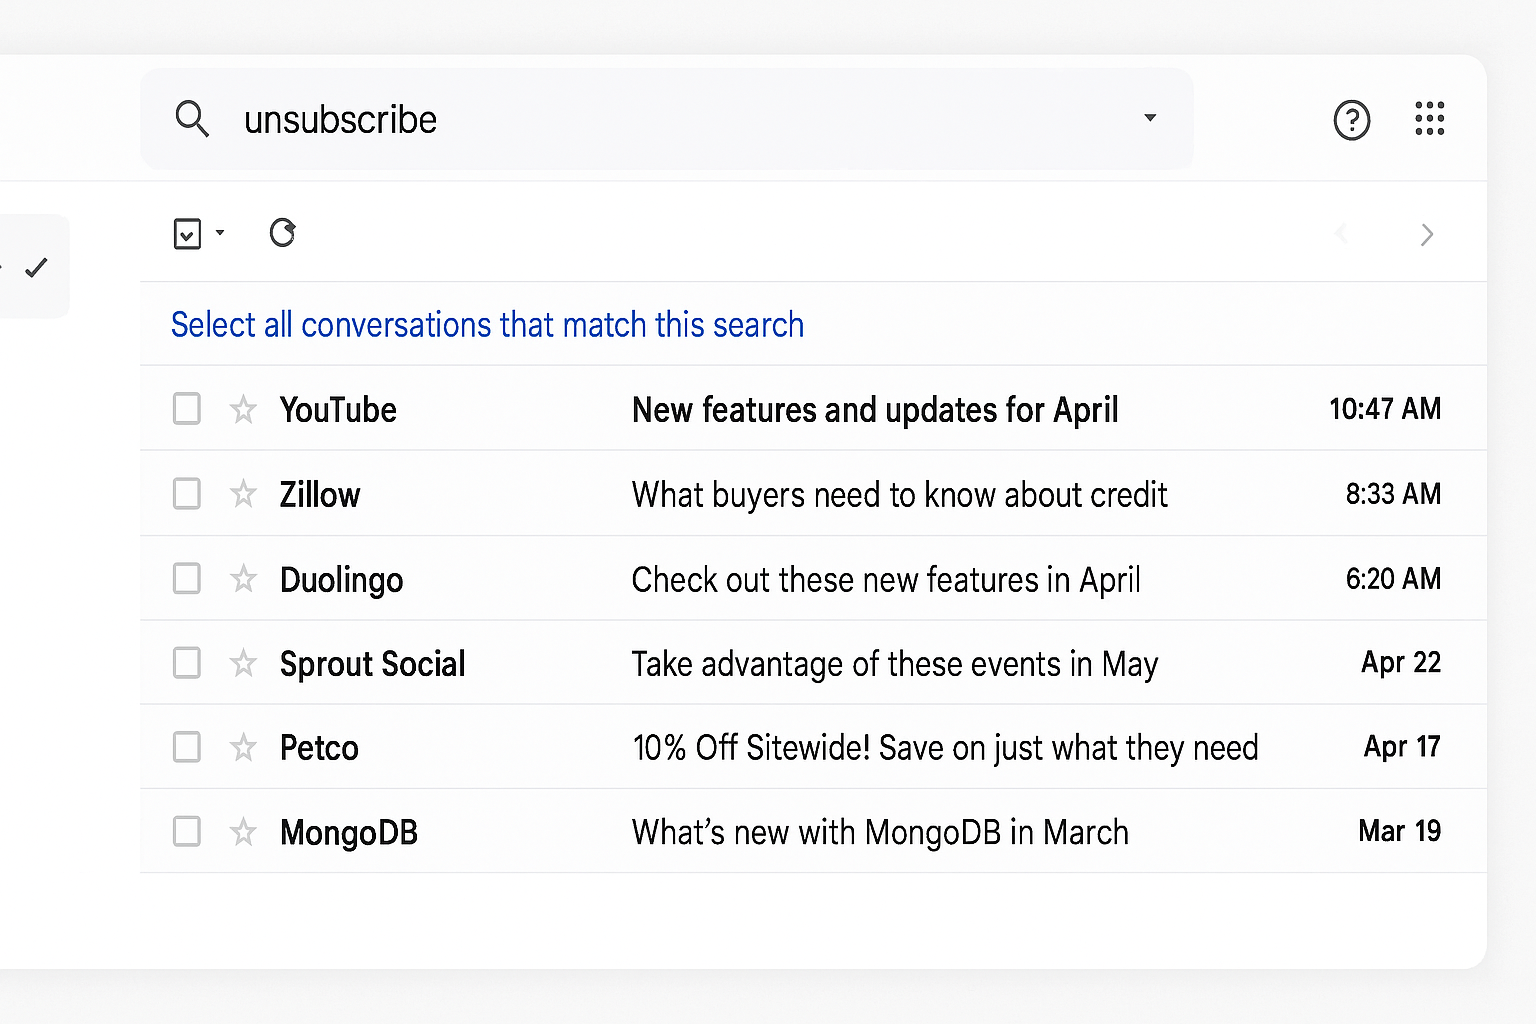The height and width of the screenshot is (1024, 1536).
Task: Star the Duolingo email
Action: point(243,579)
